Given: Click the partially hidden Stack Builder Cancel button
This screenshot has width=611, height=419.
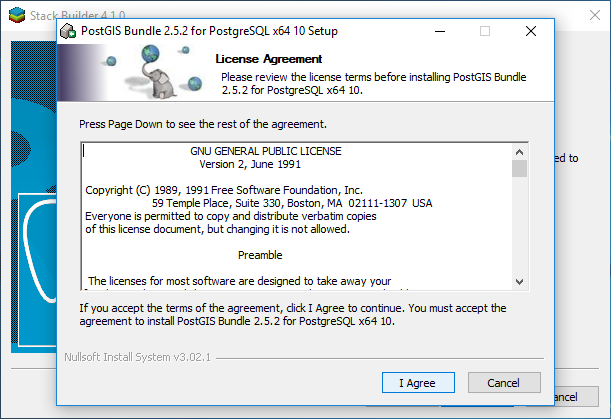Looking at the screenshot, I should (x=577, y=397).
